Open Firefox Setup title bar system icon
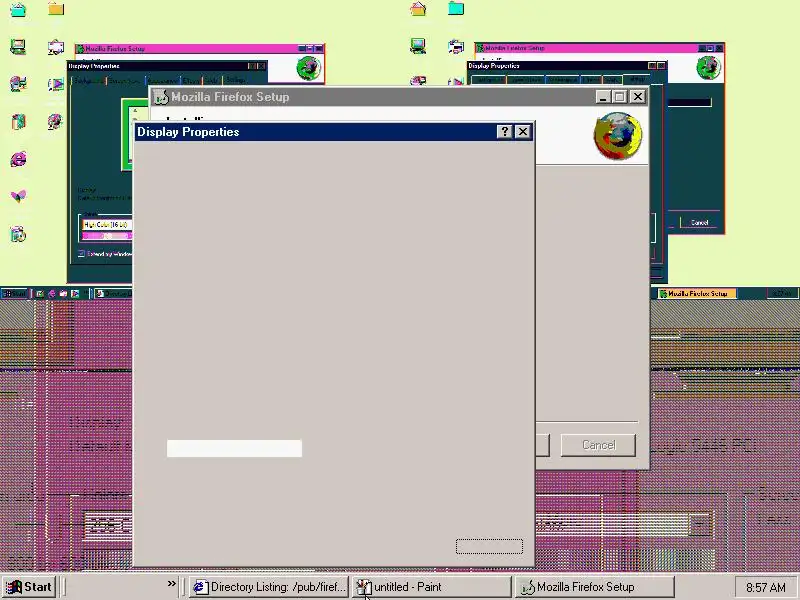Image resolution: width=800 pixels, height=600 pixels. click(x=161, y=97)
